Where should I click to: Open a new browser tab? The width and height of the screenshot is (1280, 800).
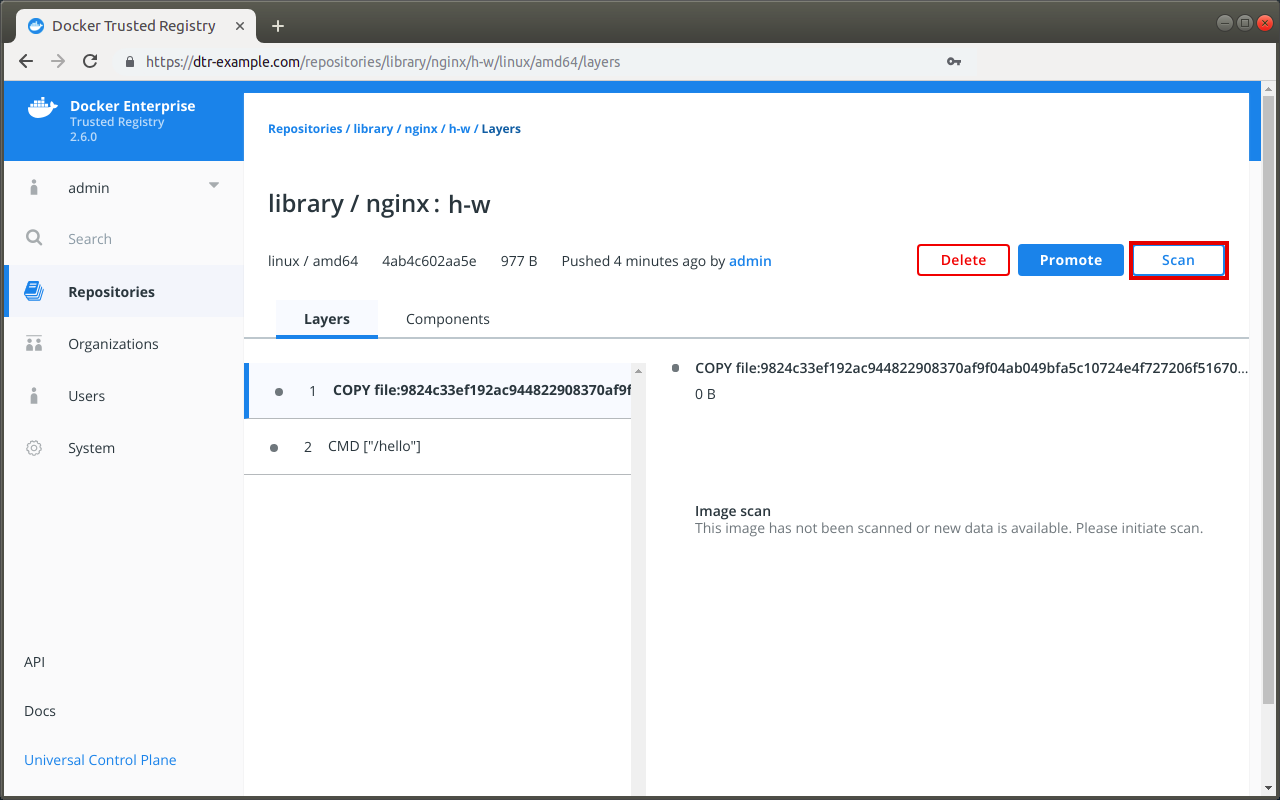tap(278, 25)
